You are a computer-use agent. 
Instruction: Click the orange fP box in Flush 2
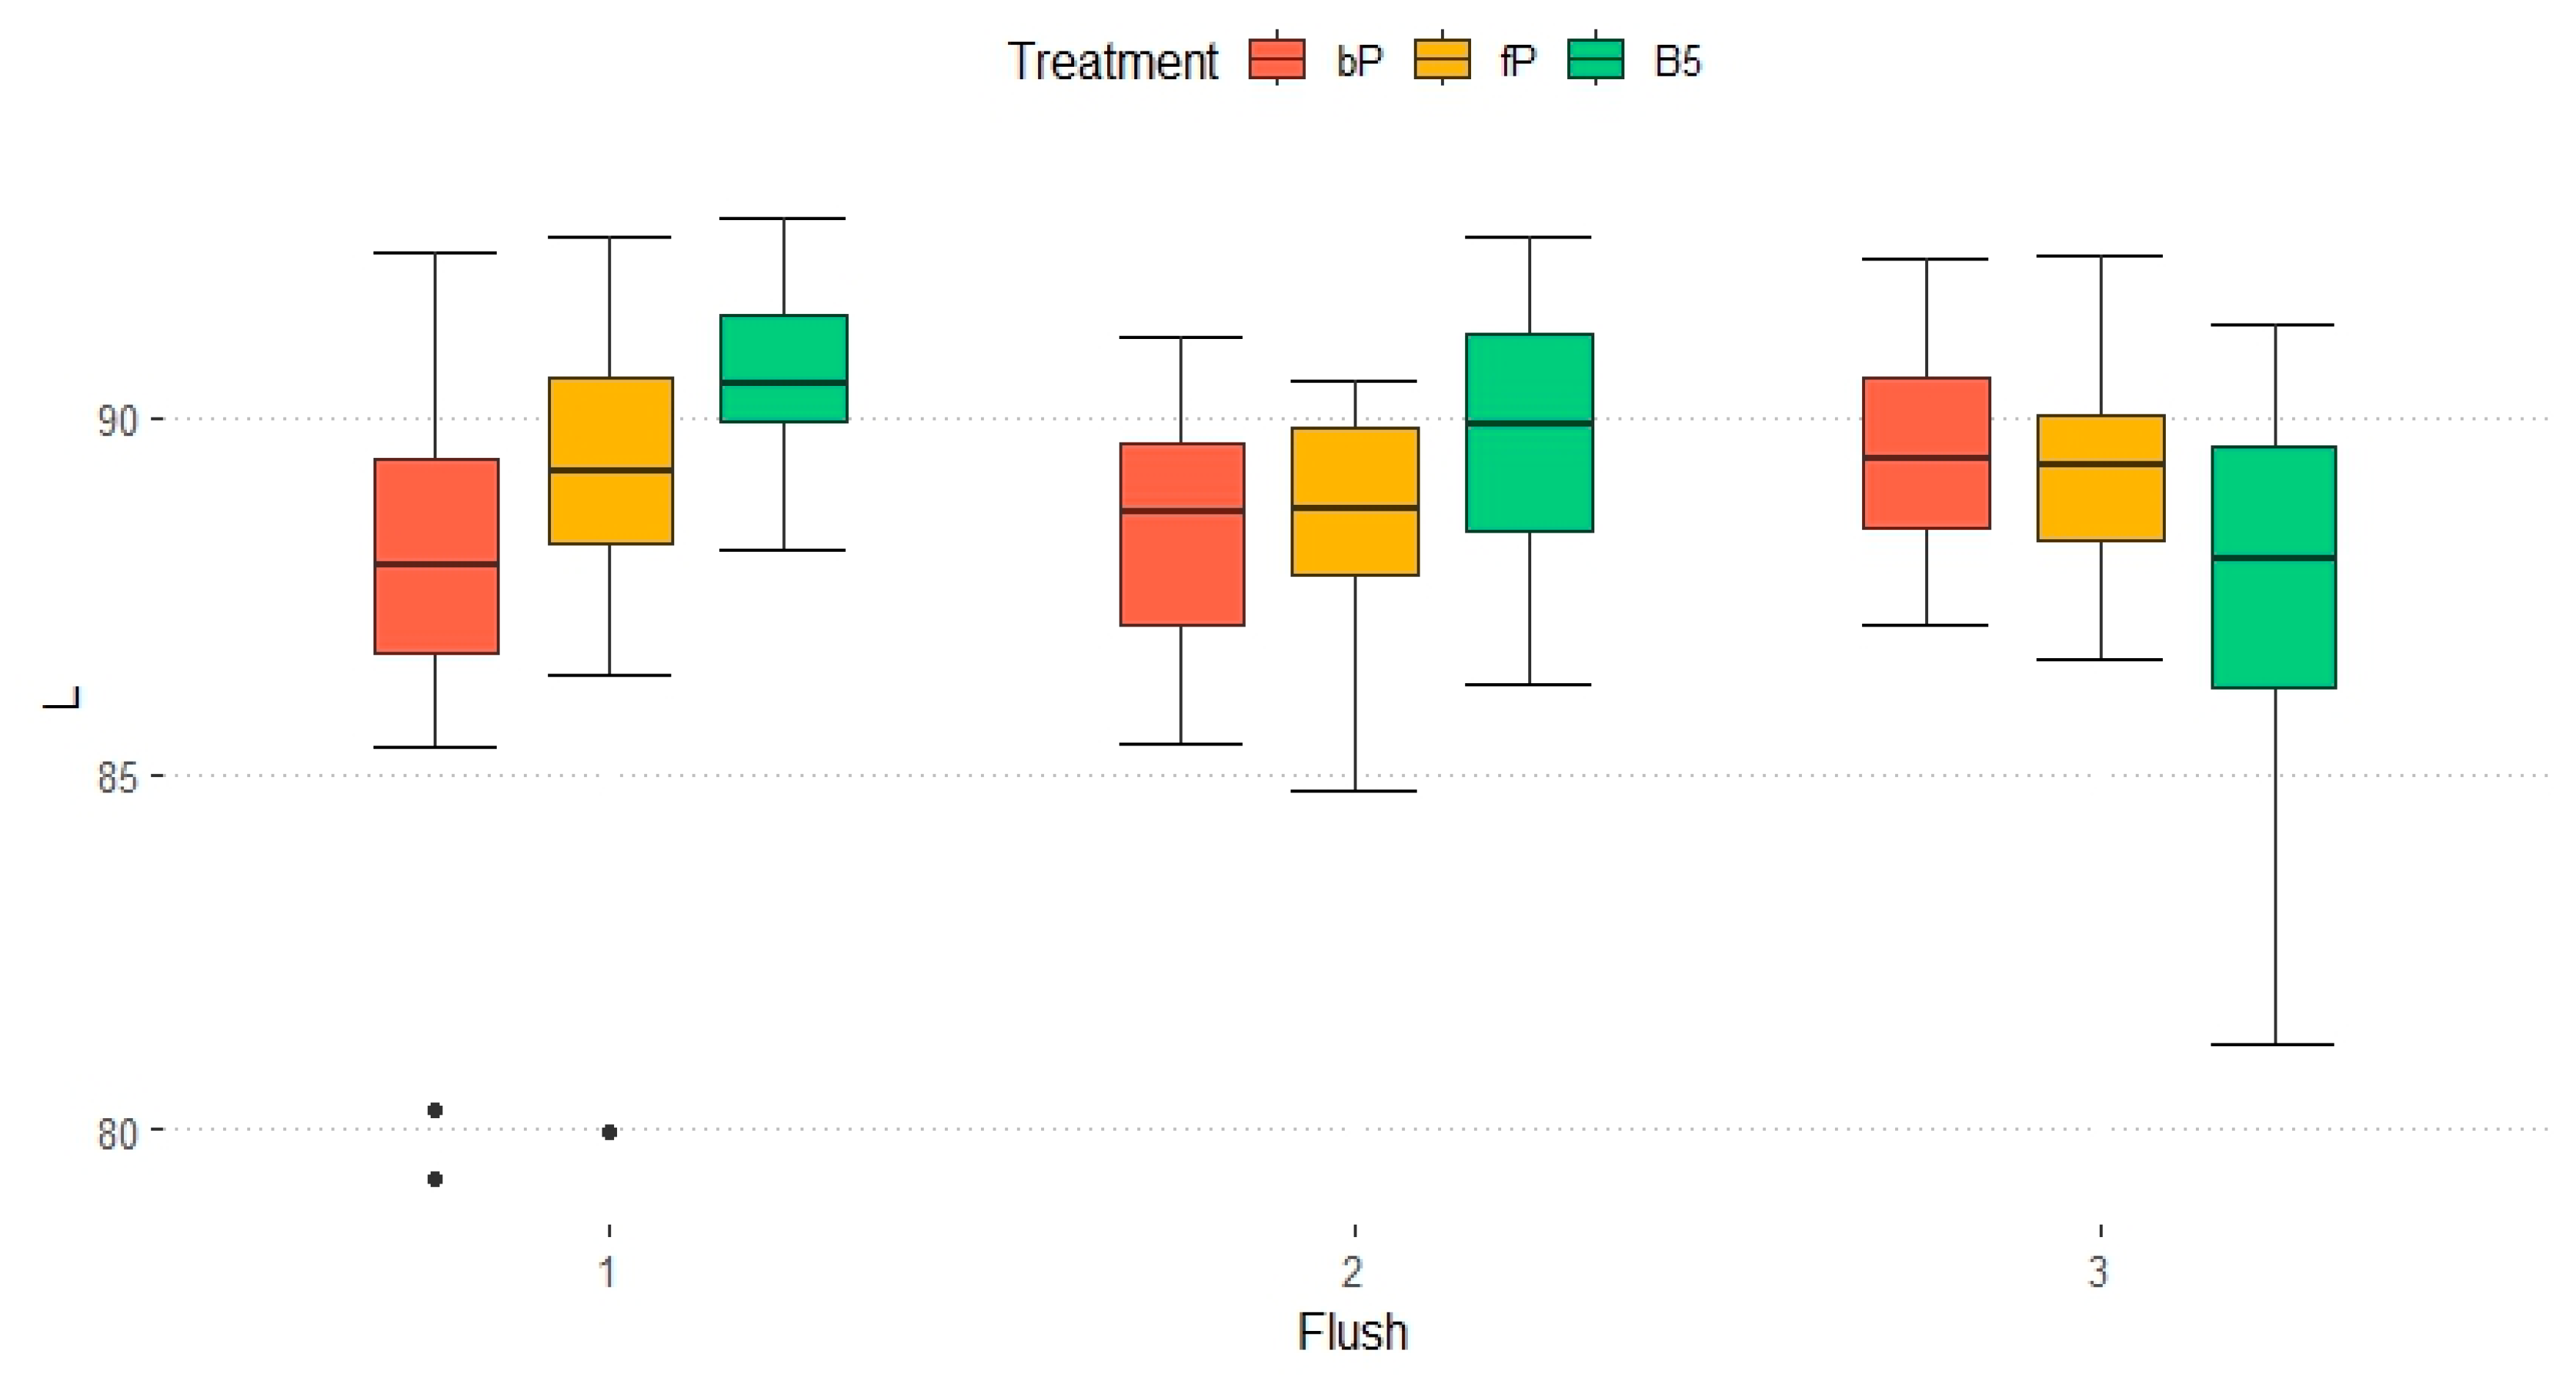point(1355,501)
